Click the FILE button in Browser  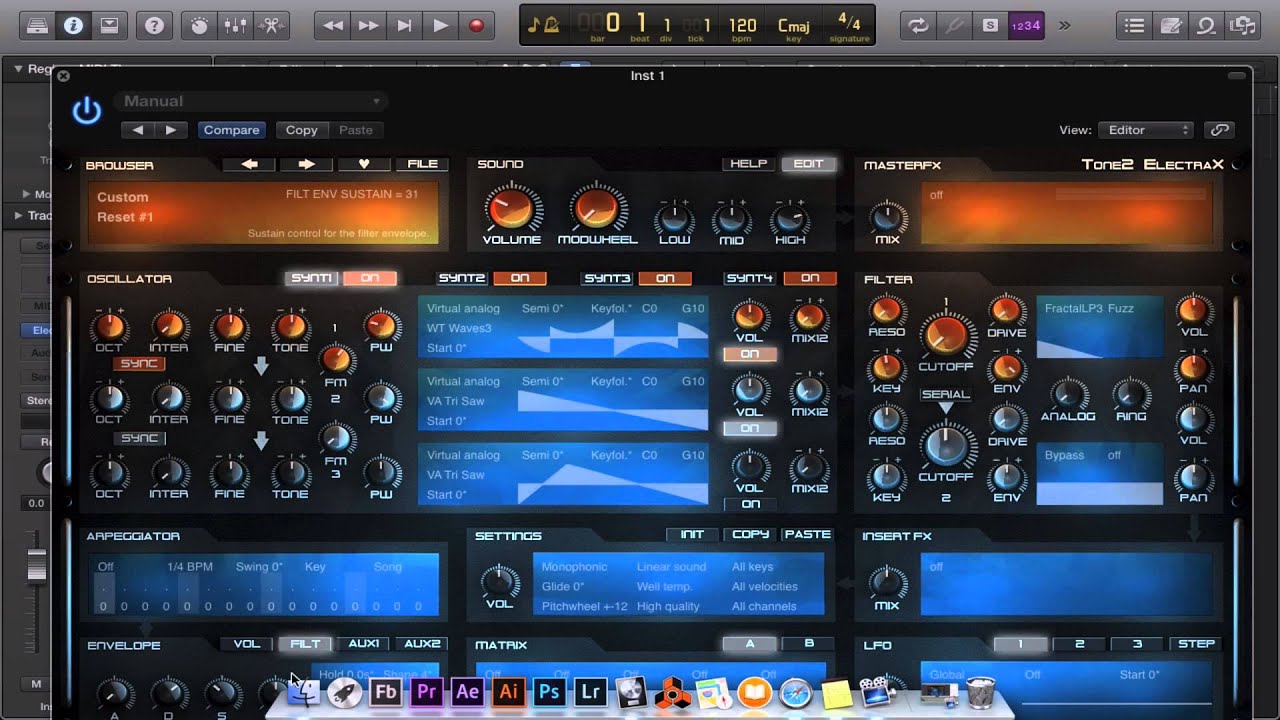(x=422, y=164)
